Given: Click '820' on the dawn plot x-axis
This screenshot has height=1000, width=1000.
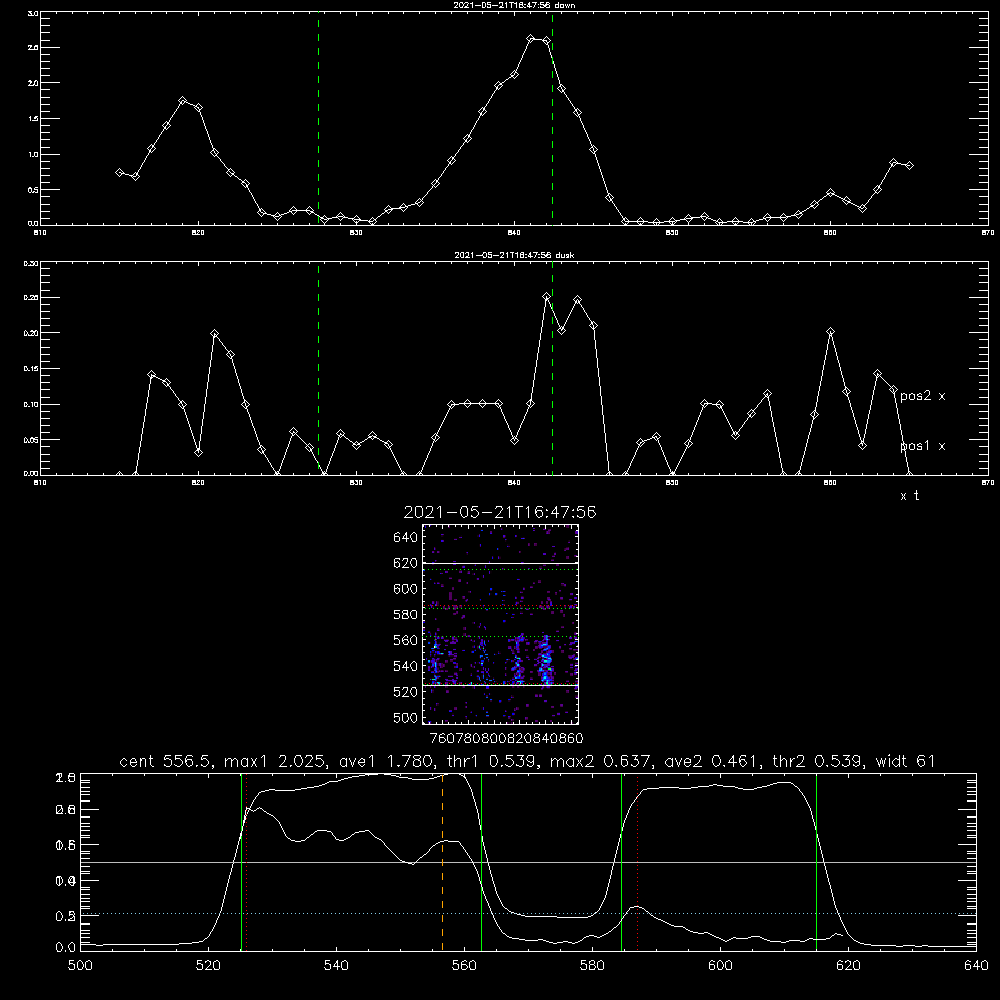Looking at the screenshot, I should 198,233.
